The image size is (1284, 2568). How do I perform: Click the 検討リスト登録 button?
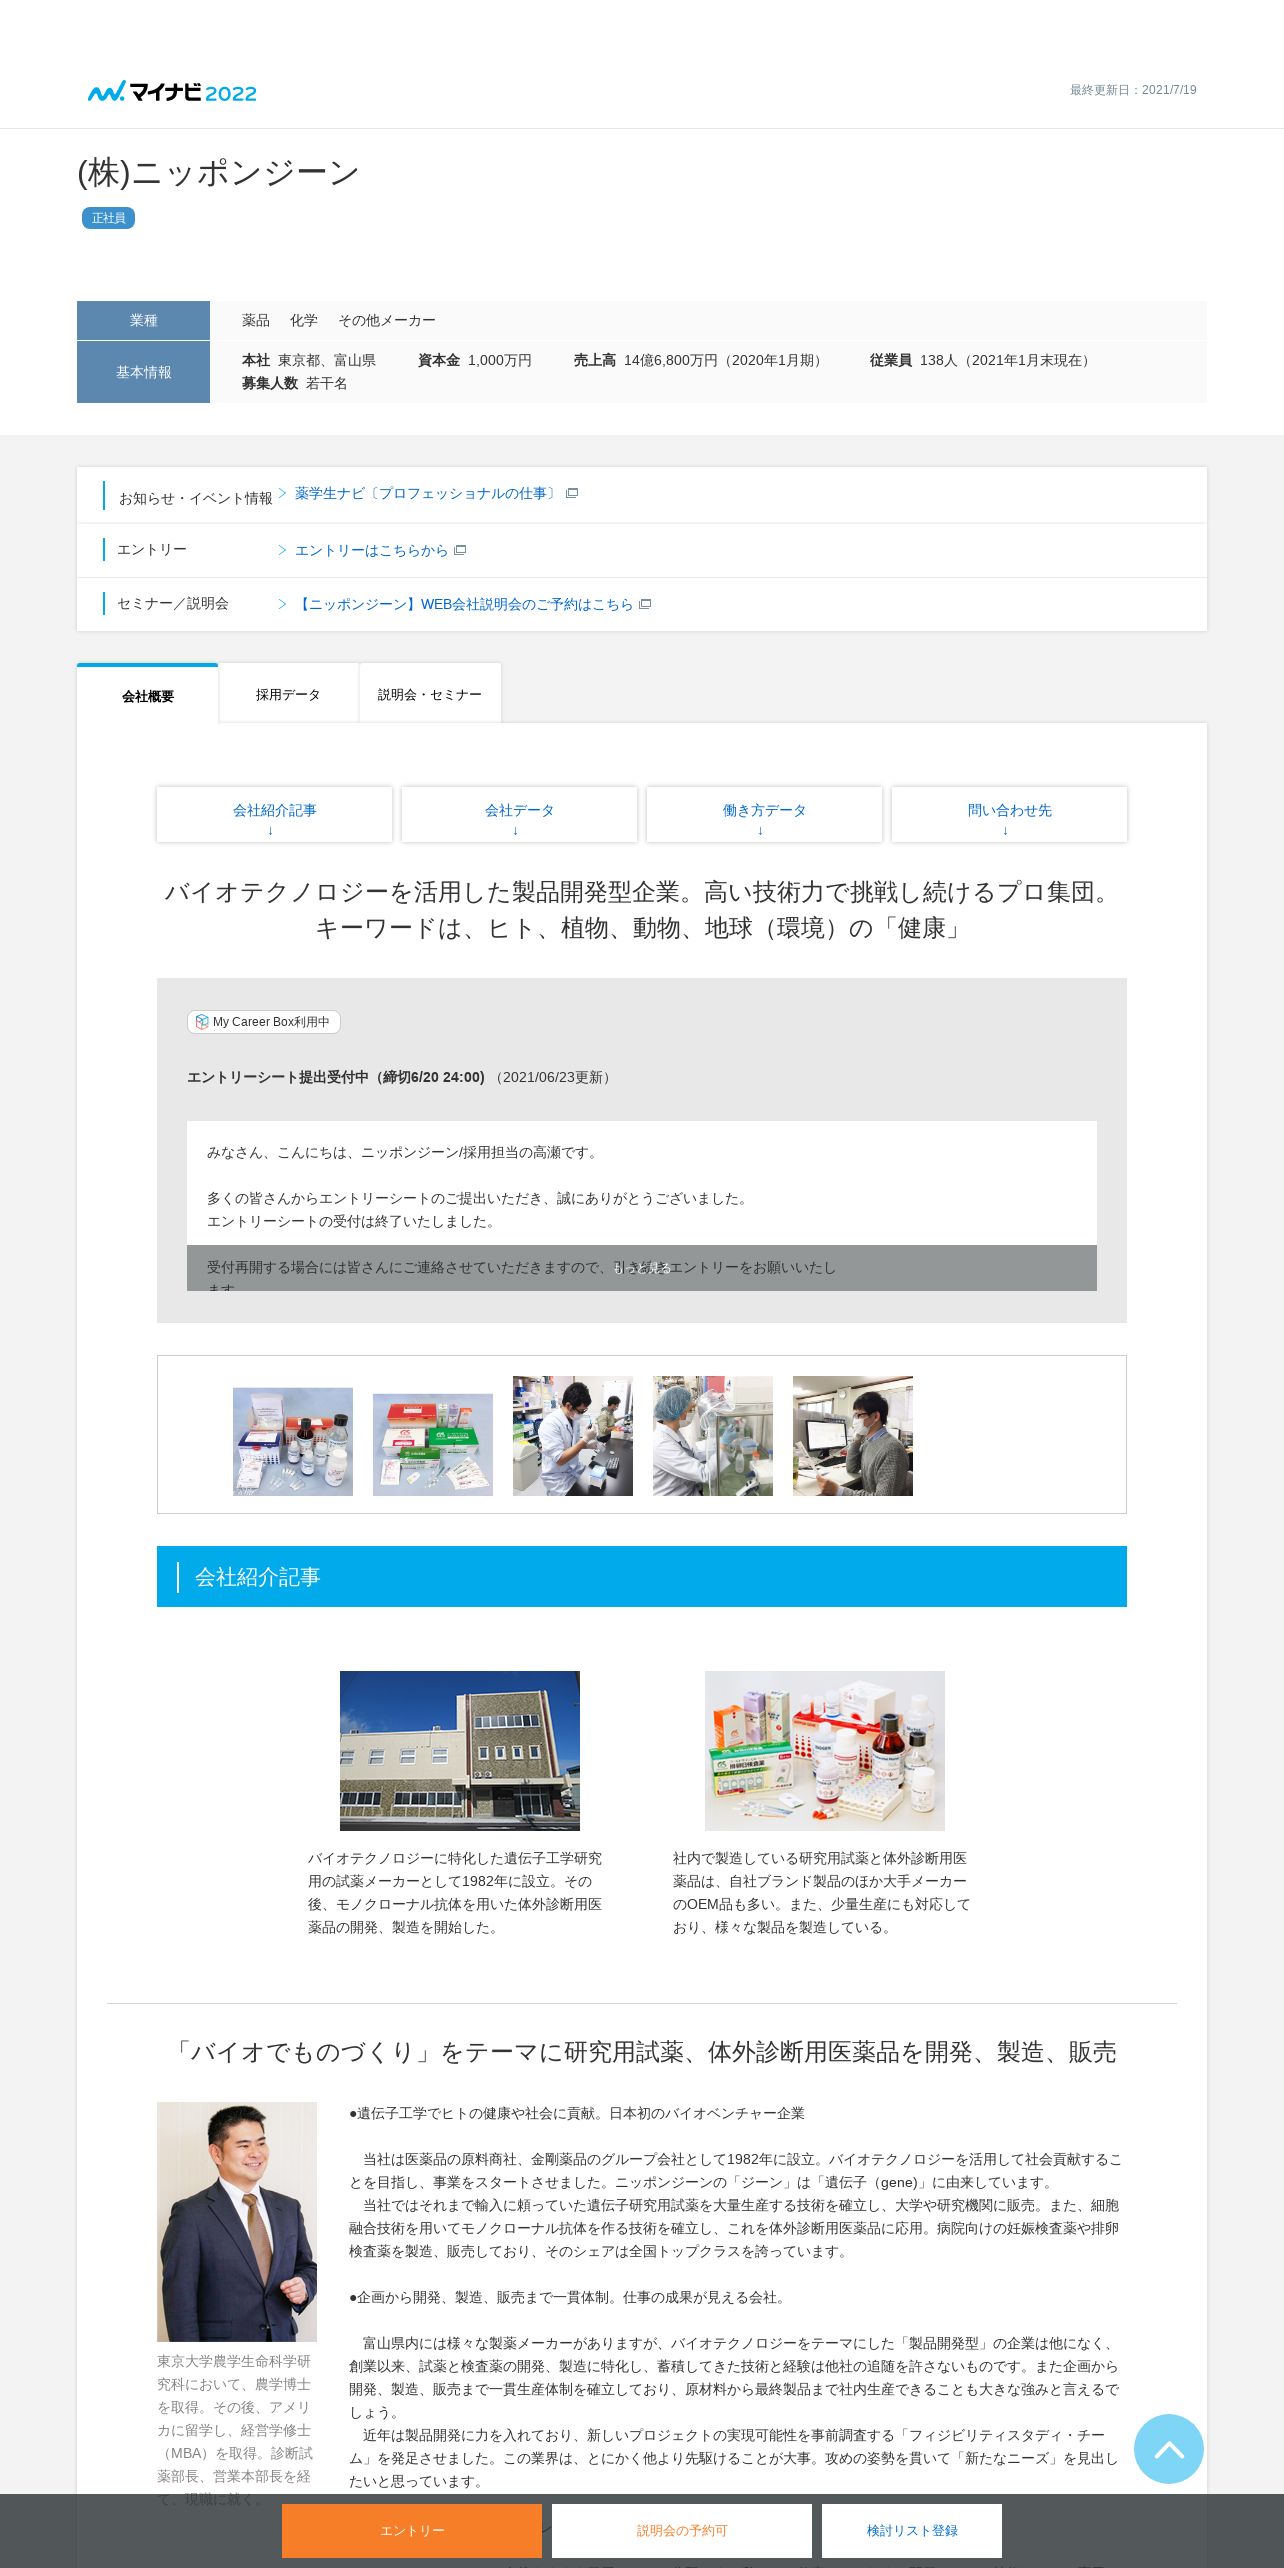pos(912,2531)
